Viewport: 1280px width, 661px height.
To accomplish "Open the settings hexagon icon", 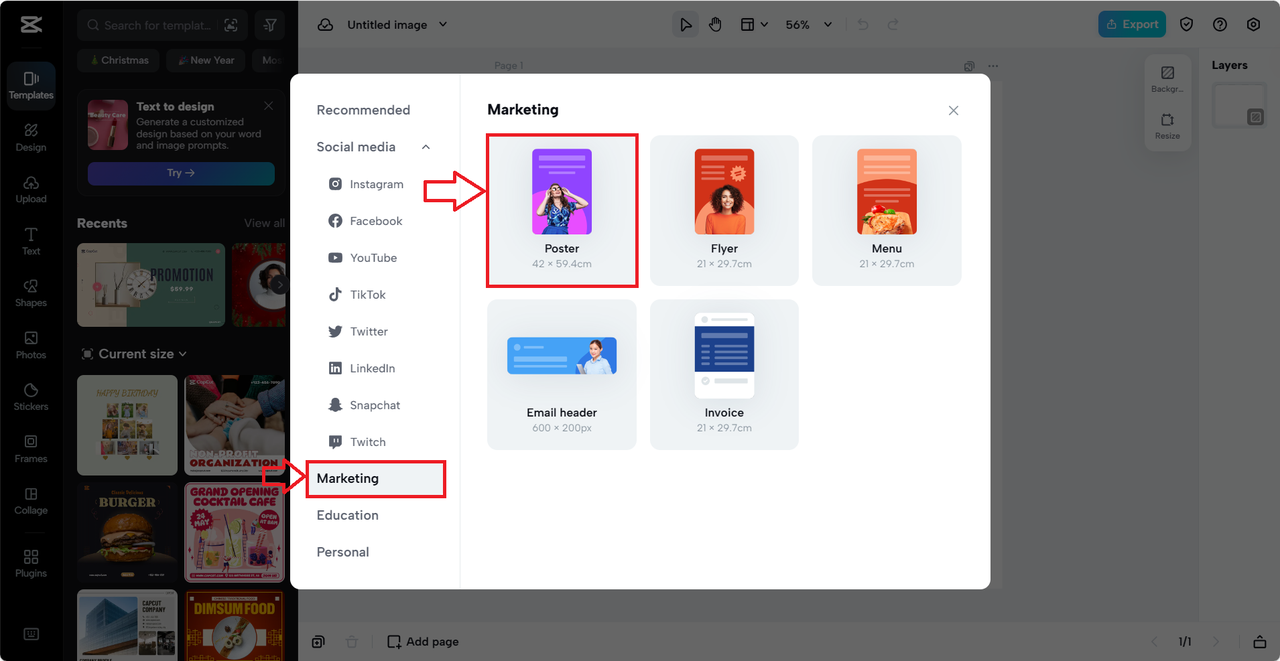I will tap(1253, 25).
